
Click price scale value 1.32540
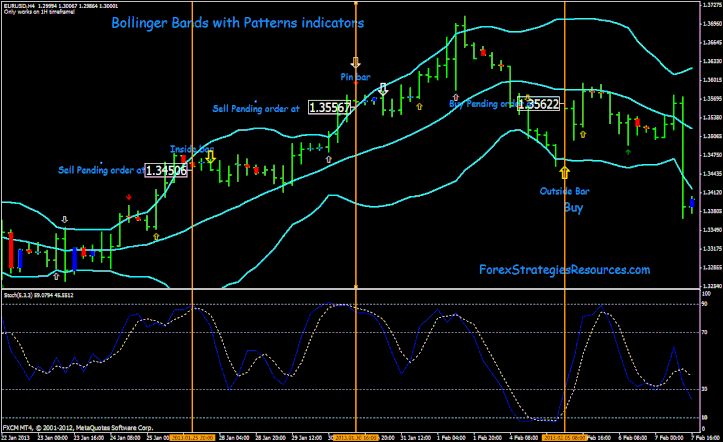pyautogui.click(x=712, y=286)
